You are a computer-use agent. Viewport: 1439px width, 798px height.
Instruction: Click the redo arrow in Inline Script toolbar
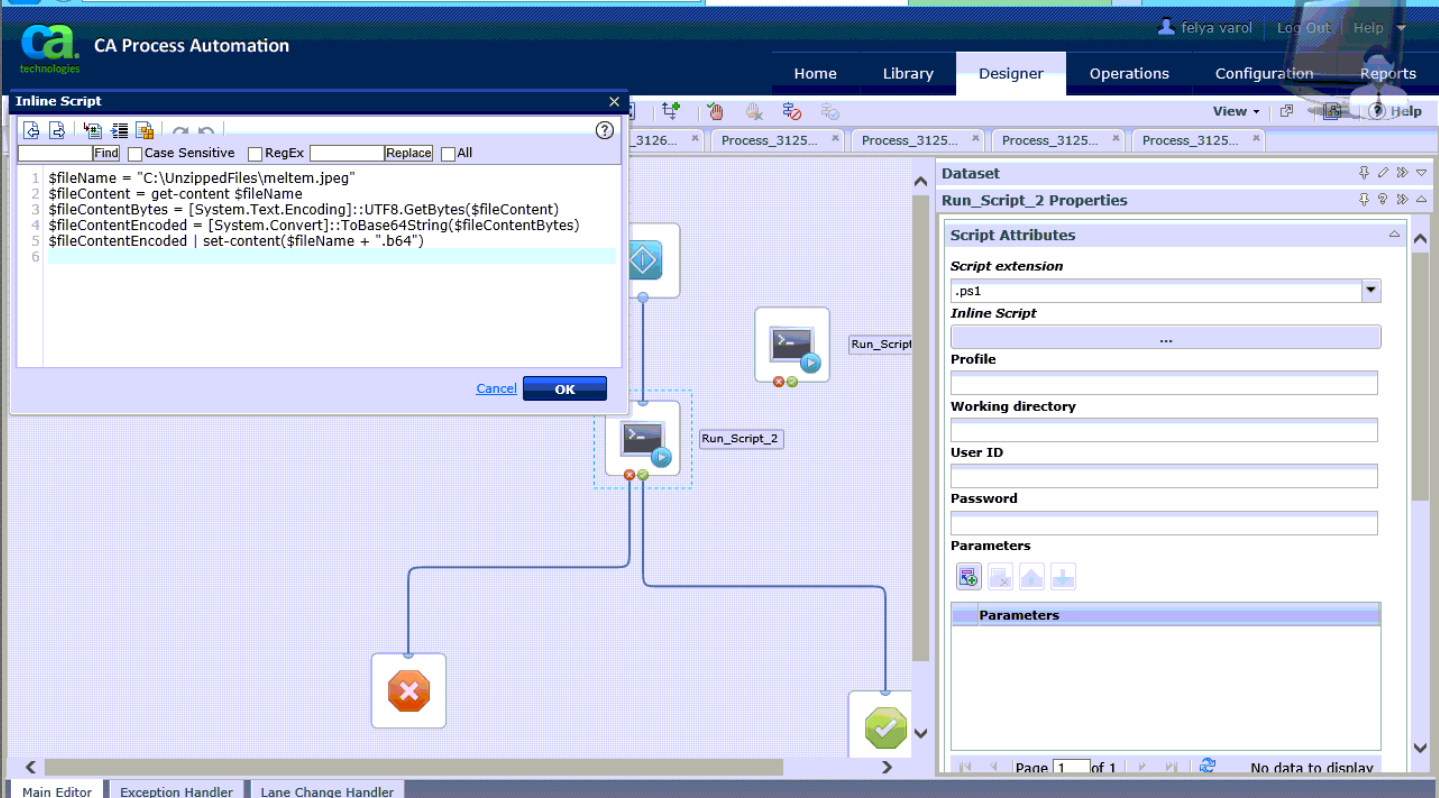click(180, 131)
